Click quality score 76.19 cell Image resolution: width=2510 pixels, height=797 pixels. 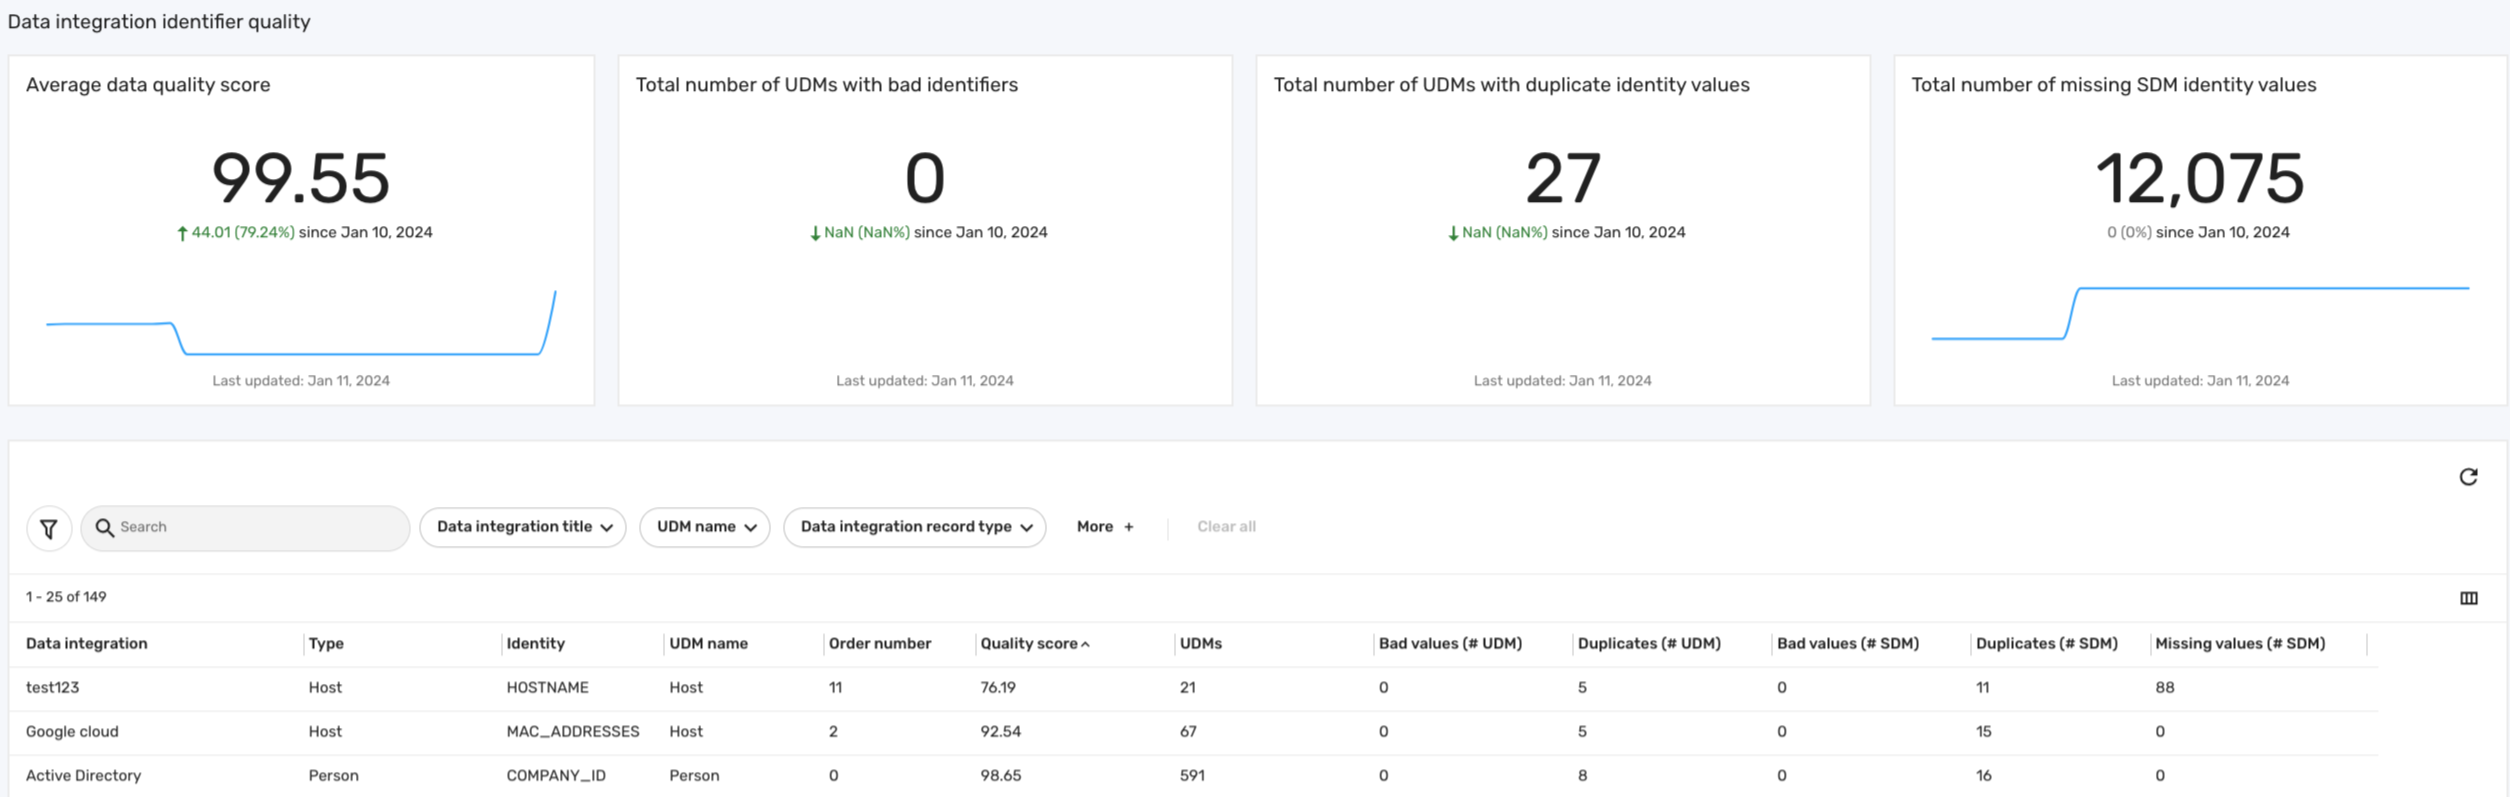[997, 688]
